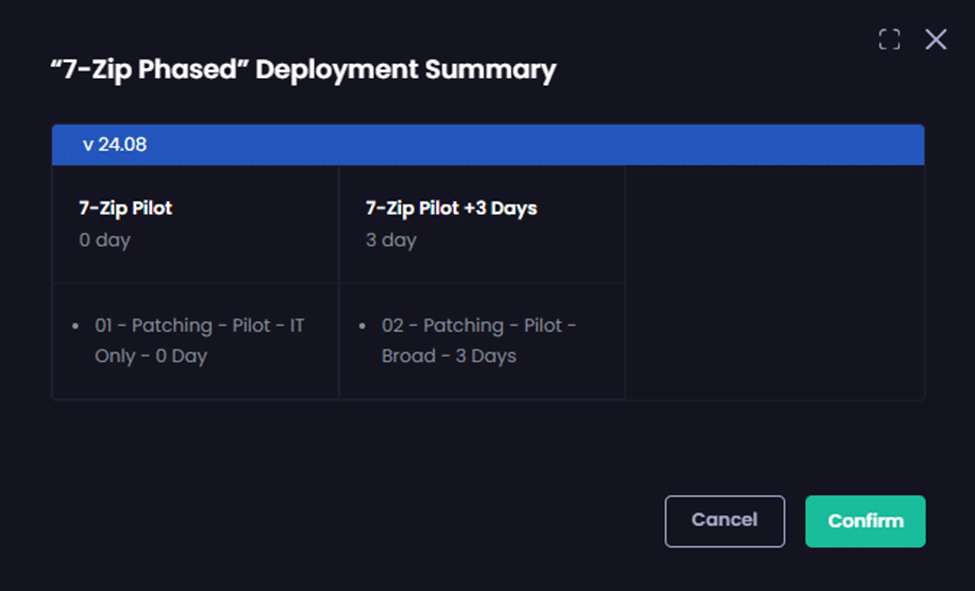Select the v 24.08 version label
Screen dimensions: 975x591
(x=114, y=145)
